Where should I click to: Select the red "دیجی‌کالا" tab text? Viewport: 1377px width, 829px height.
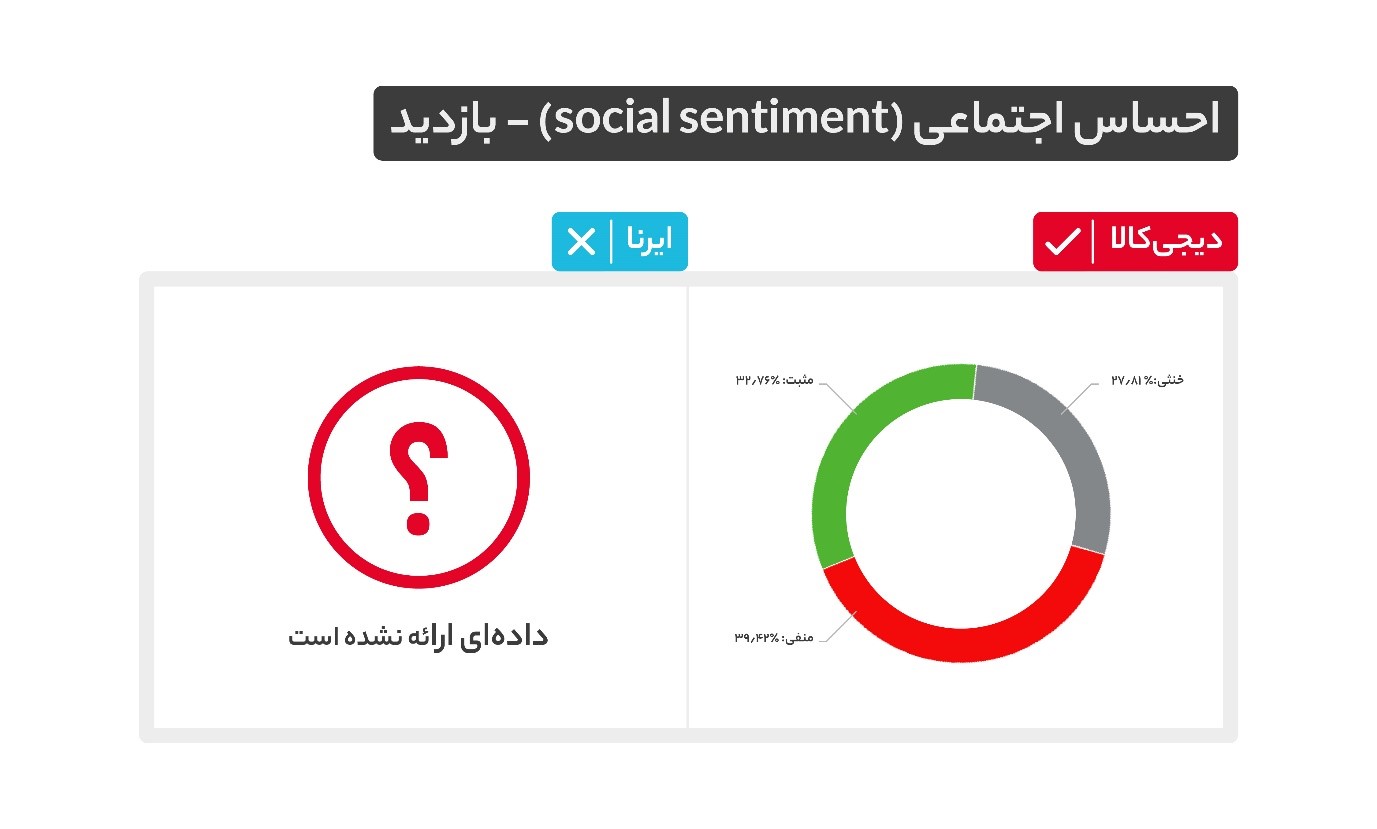(1165, 241)
